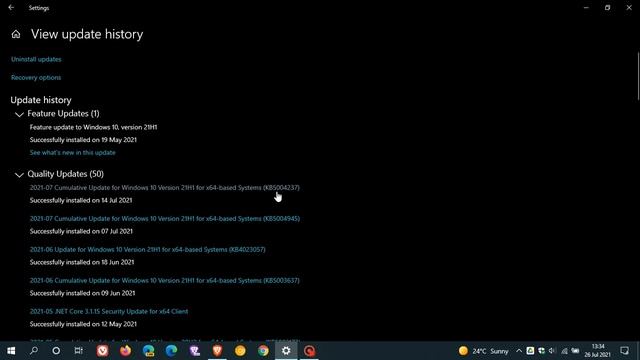640x360 pixels.
Task: Open the Uninstall updates link
Action: click(36, 59)
